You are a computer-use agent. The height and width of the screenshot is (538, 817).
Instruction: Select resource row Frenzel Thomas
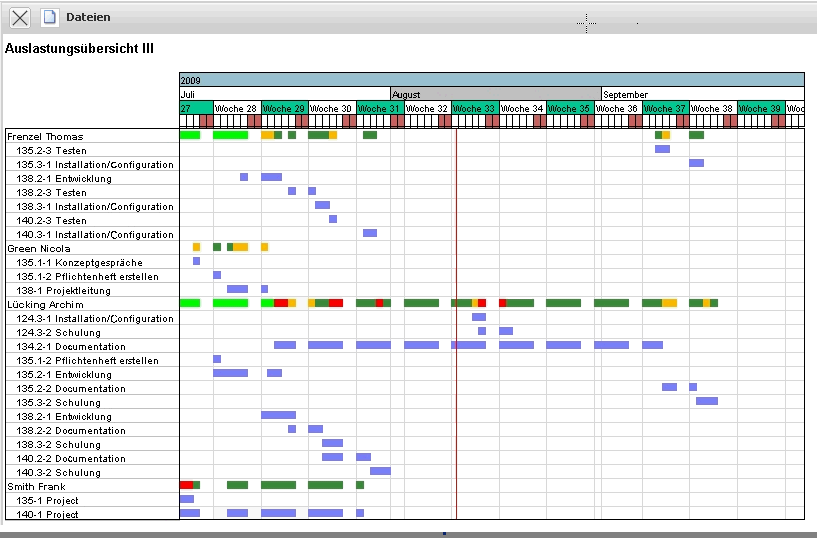pyautogui.click(x=92, y=136)
